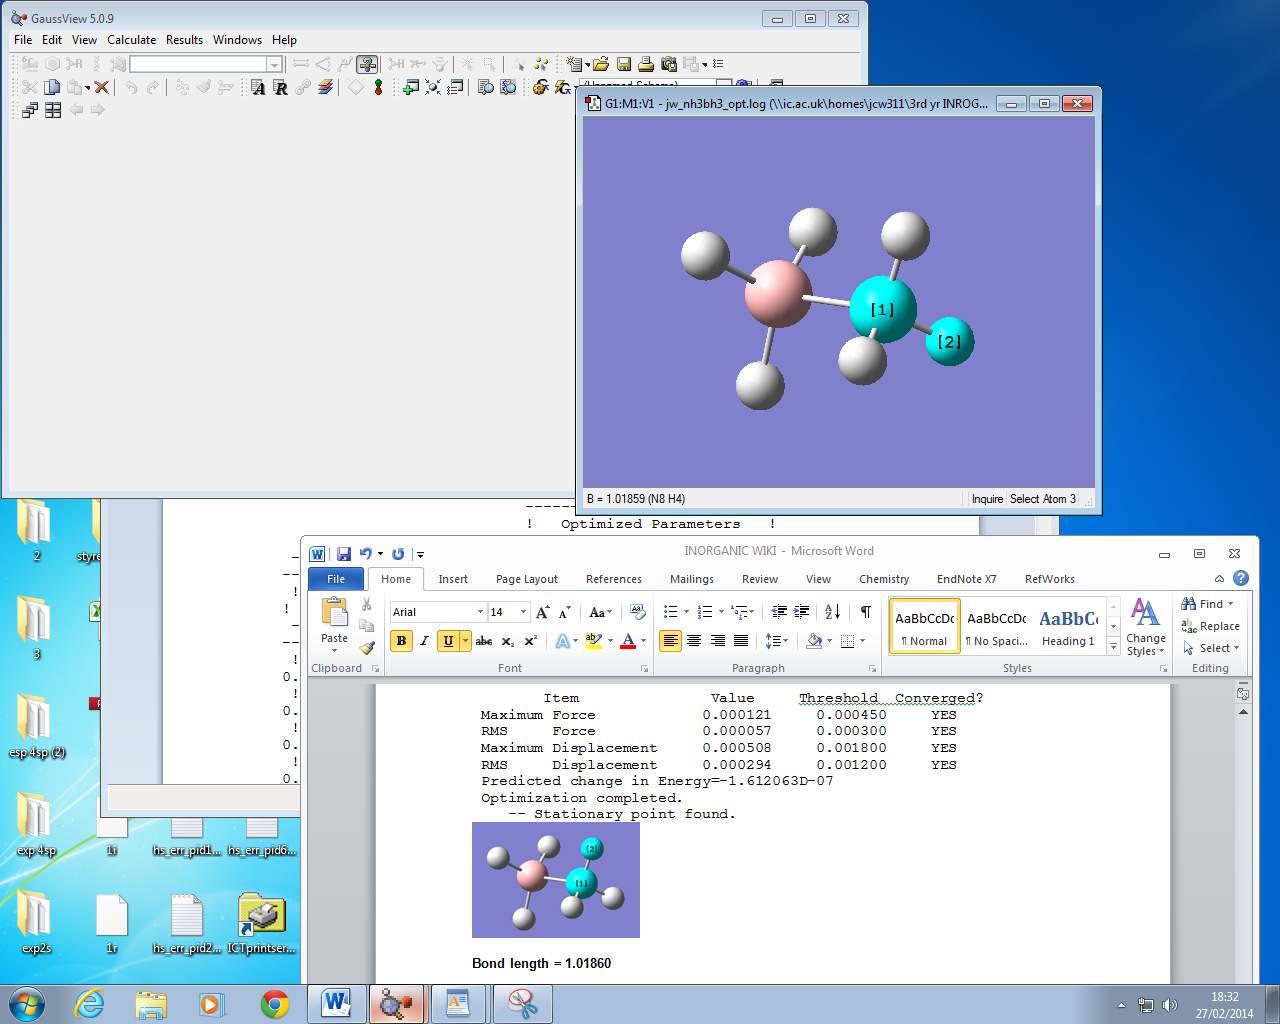Toggle Underline formatting in Word
1280x1024 pixels.
click(448, 641)
